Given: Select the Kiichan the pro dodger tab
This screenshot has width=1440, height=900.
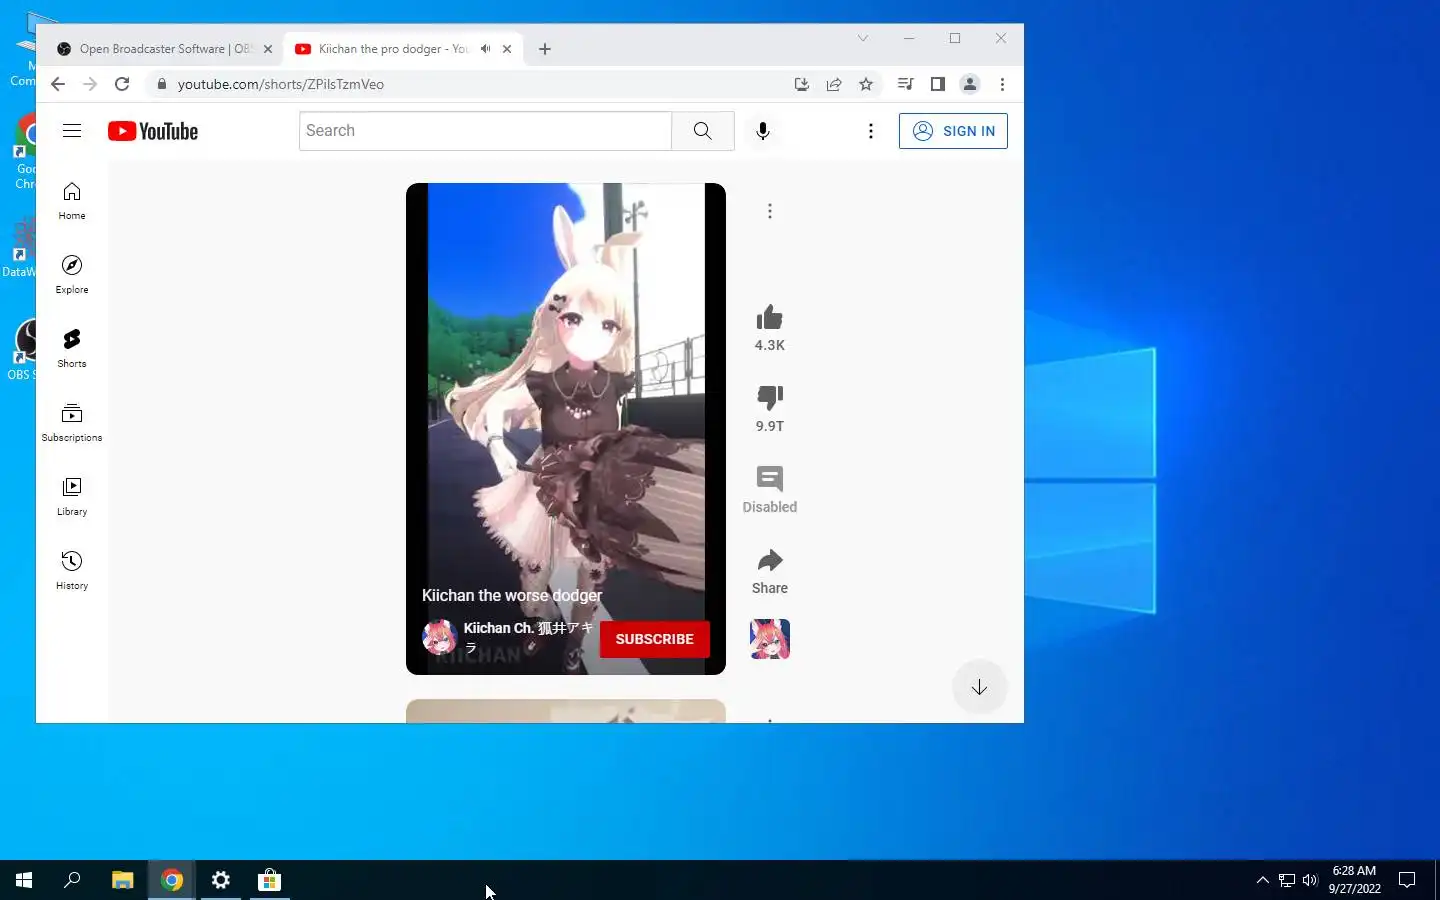Looking at the screenshot, I should 393,49.
